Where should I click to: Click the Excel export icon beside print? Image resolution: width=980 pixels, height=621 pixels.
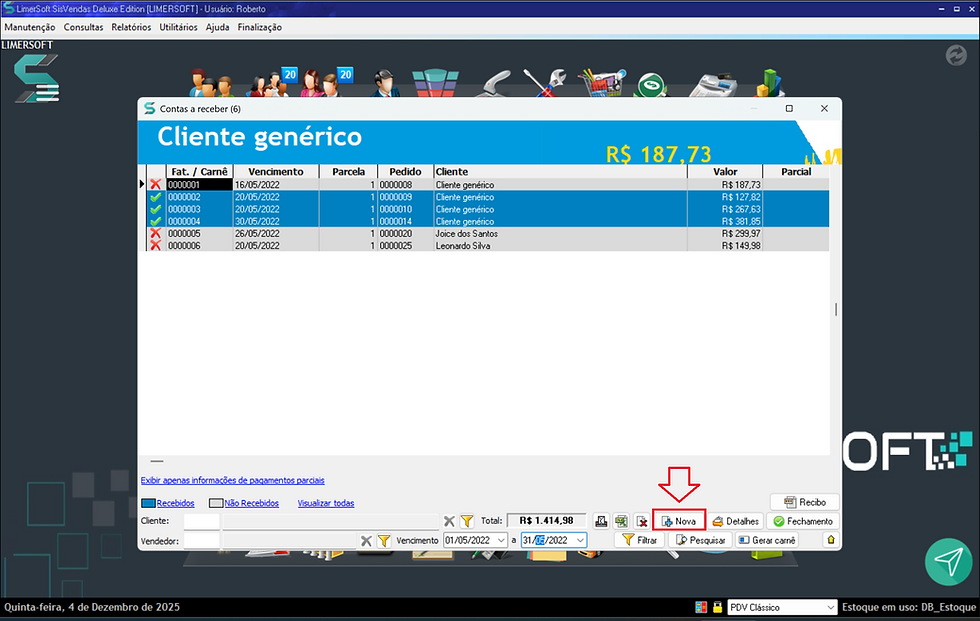point(621,521)
